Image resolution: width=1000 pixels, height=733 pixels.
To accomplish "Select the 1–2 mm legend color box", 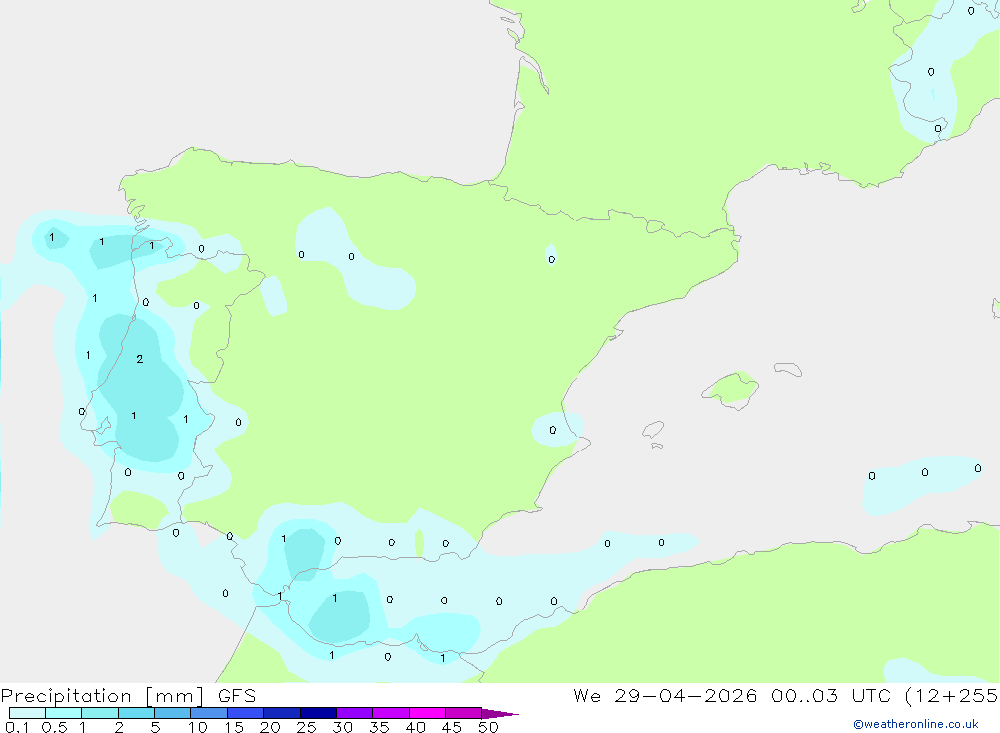I will coord(100,713).
